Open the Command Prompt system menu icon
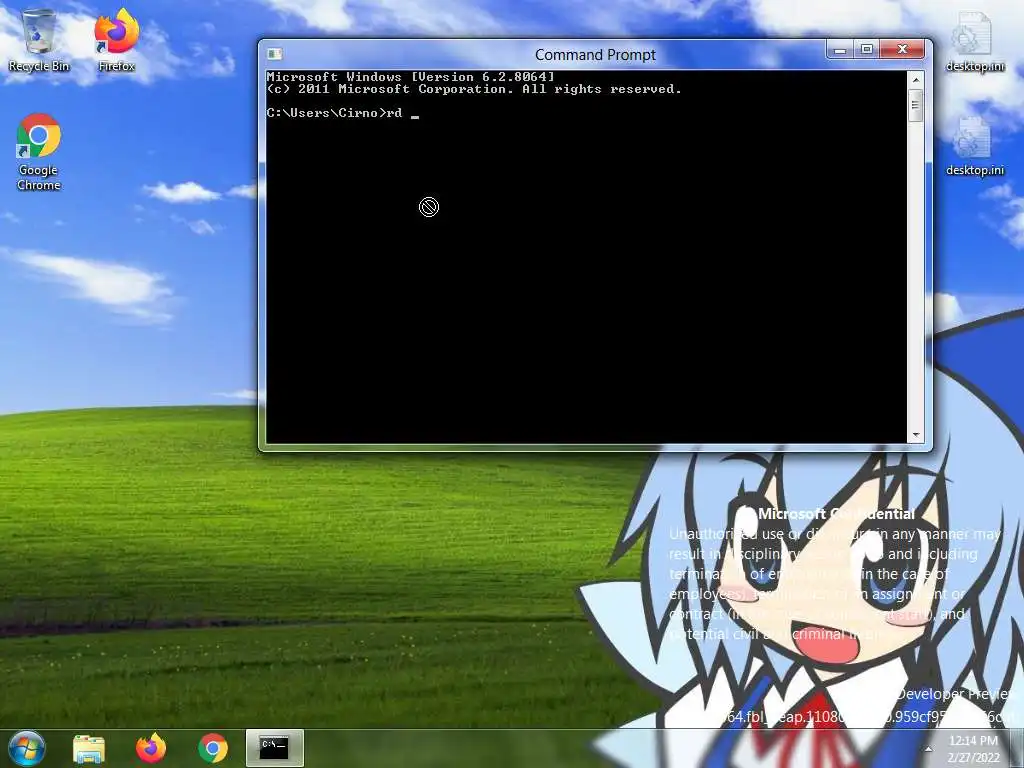The height and width of the screenshot is (768, 1024). tap(275, 54)
